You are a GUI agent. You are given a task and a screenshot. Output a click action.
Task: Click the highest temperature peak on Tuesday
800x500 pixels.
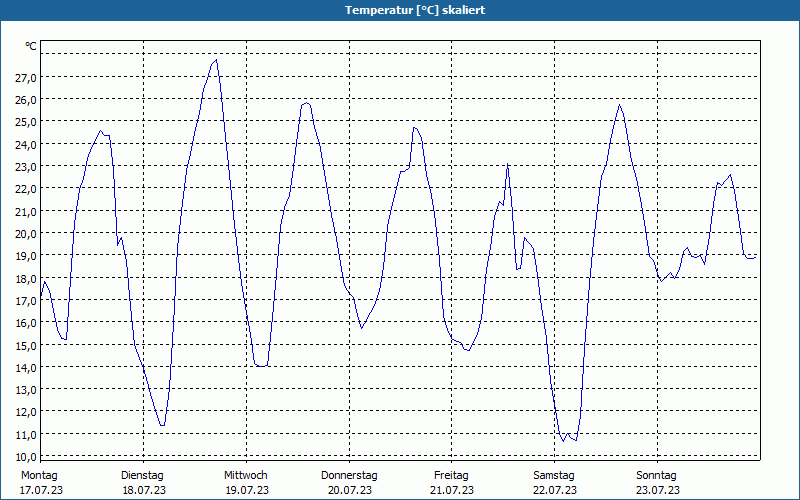click(216, 60)
